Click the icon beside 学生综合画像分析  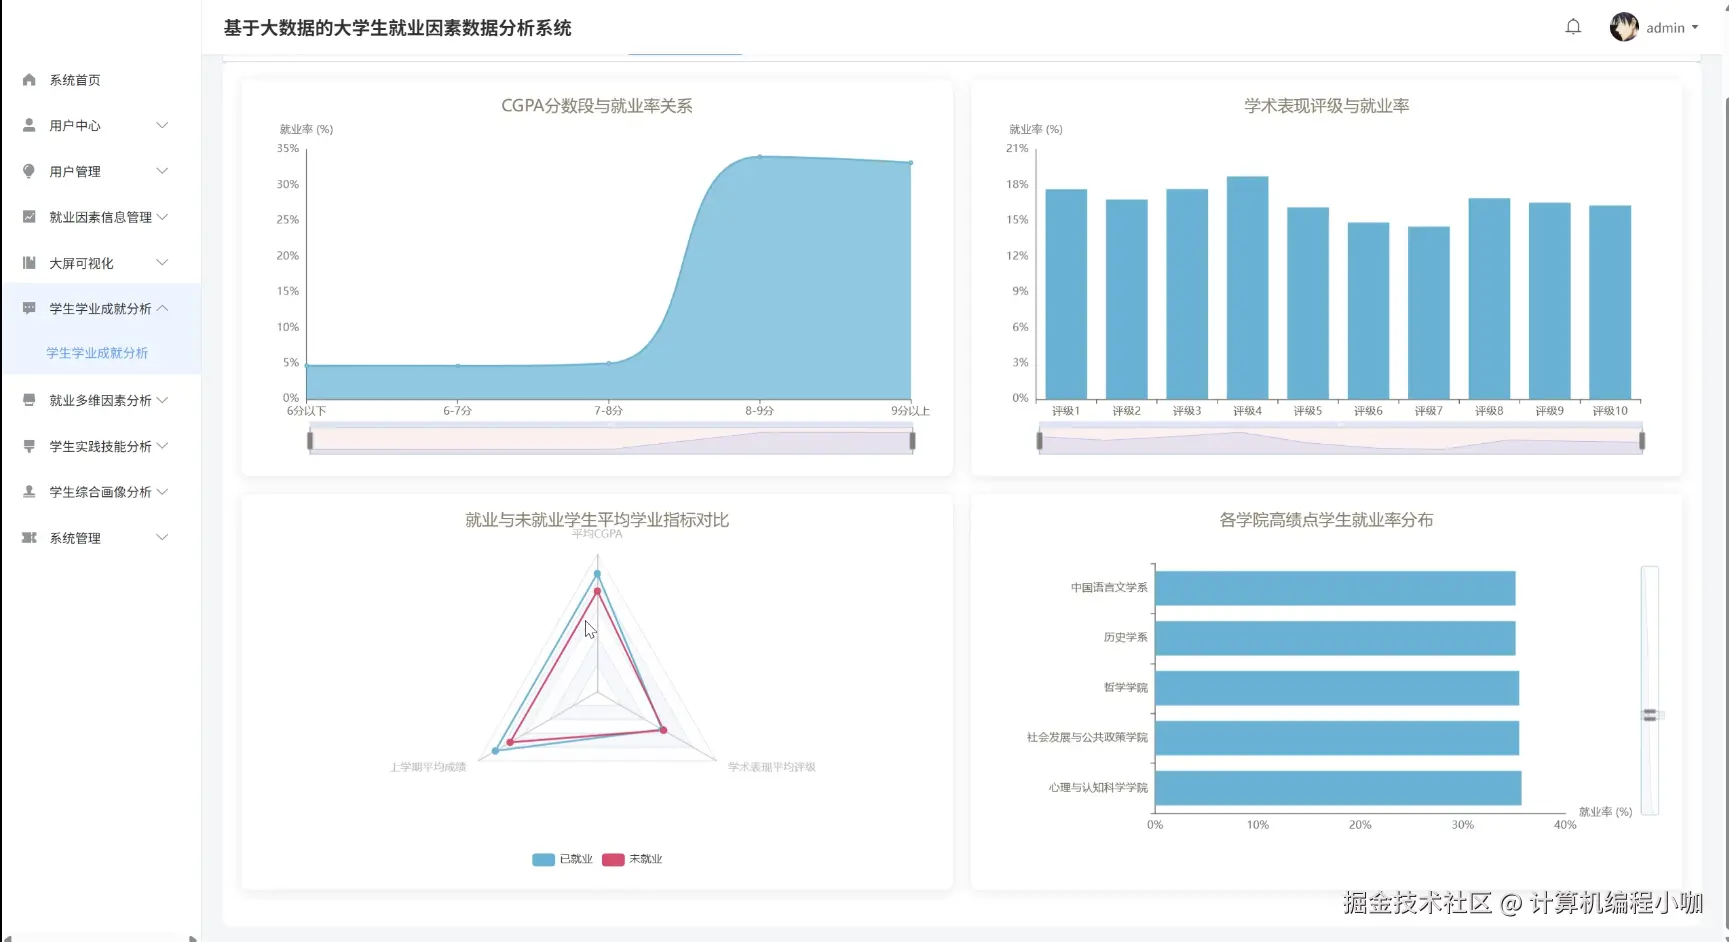29,492
